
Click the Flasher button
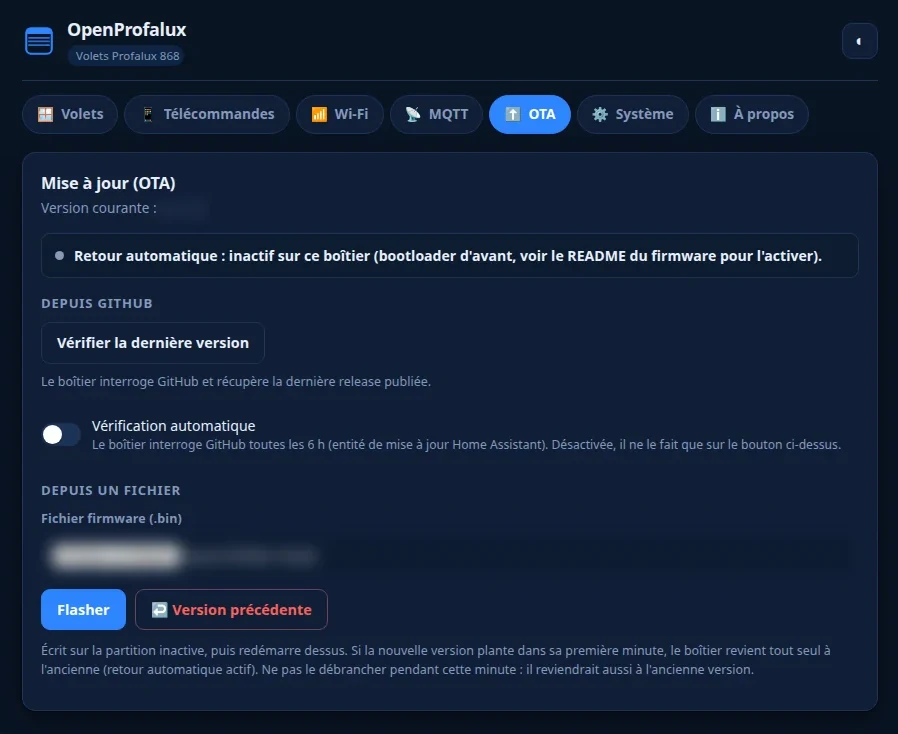point(83,609)
